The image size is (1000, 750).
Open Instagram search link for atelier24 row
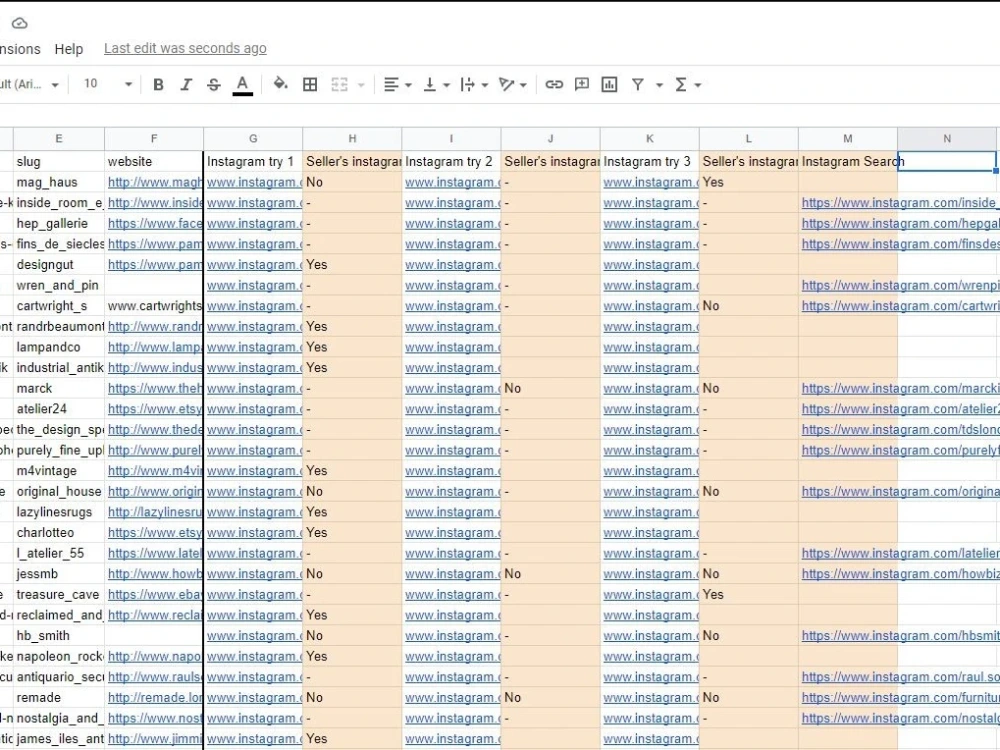click(x=900, y=409)
